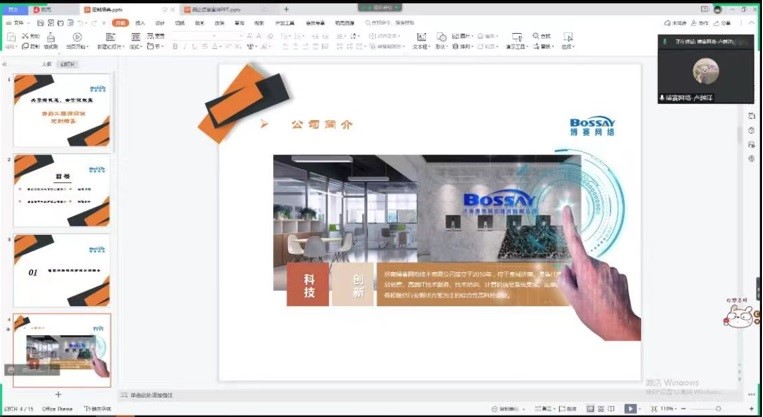The width and height of the screenshot is (763, 417).
Task: Select slide 2 thumbnail in the panel
Action: (x=62, y=190)
